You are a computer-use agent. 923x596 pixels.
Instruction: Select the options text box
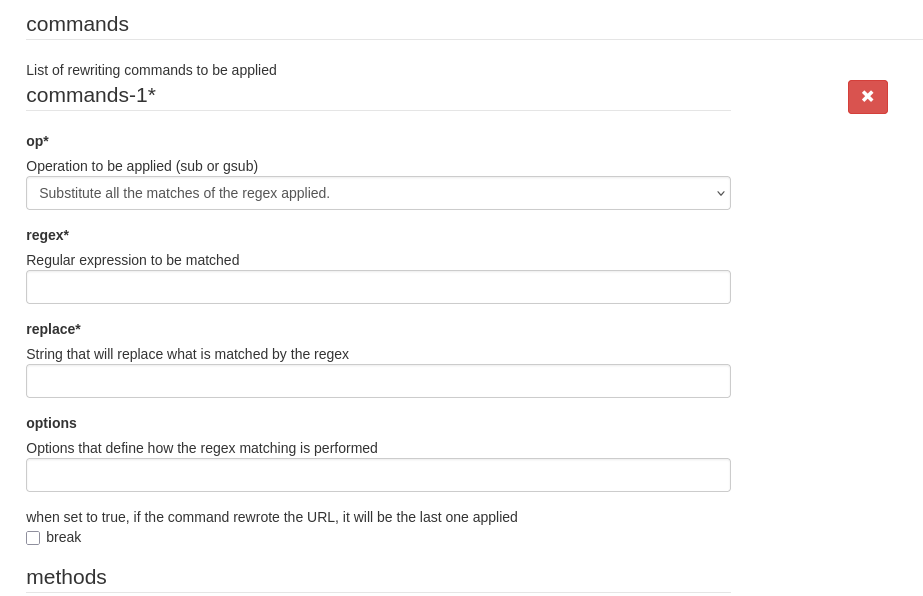(378, 475)
